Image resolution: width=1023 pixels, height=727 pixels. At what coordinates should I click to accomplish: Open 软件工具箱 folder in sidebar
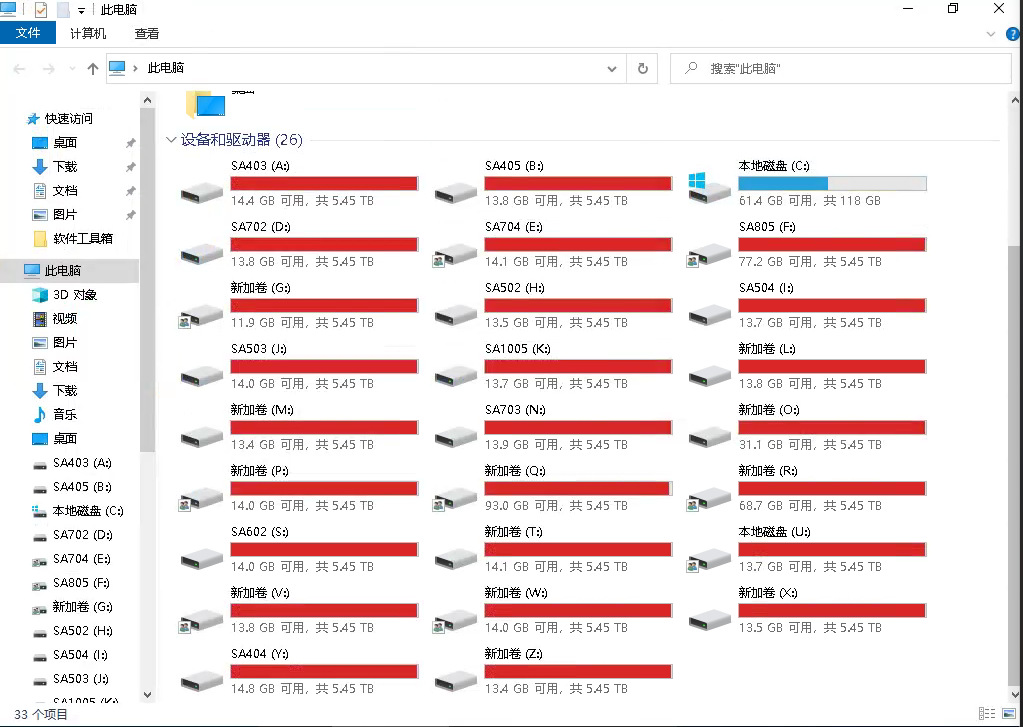pos(83,238)
